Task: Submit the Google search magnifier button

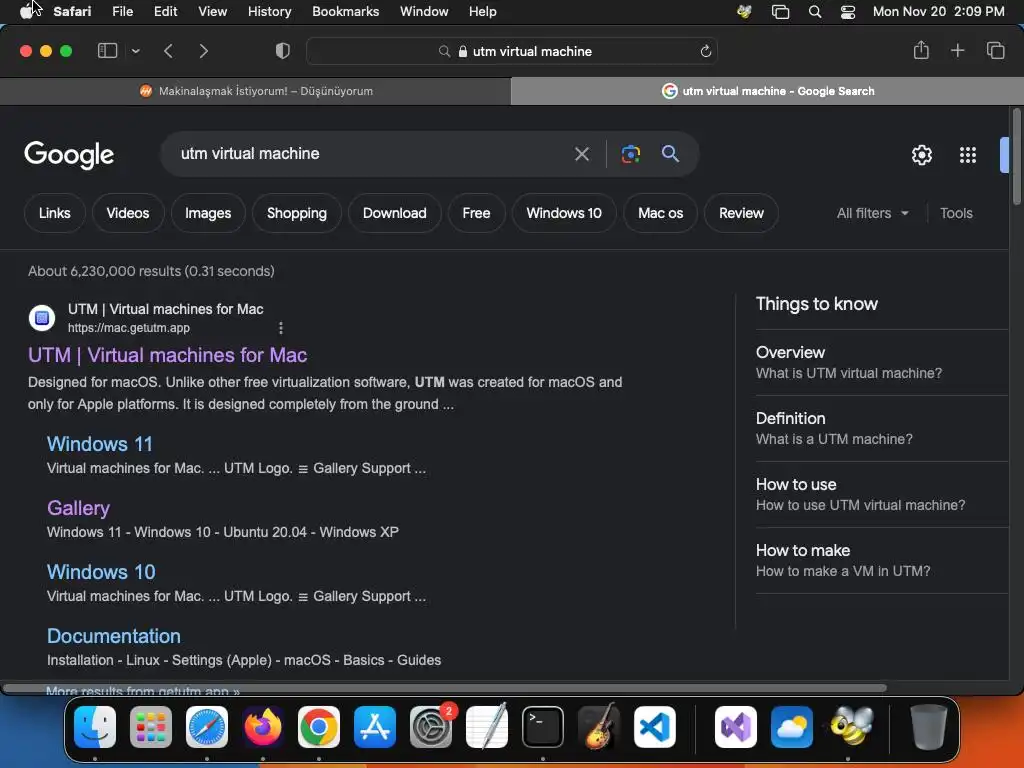Action: (670, 153)
